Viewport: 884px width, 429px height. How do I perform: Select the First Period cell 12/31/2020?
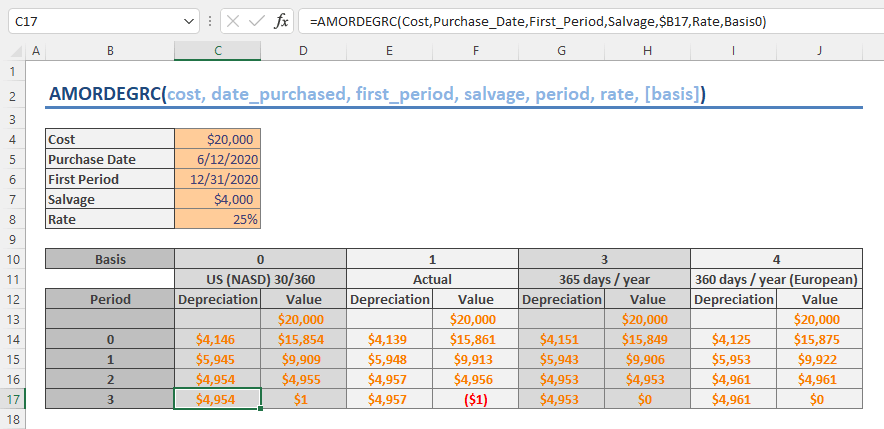217,179
